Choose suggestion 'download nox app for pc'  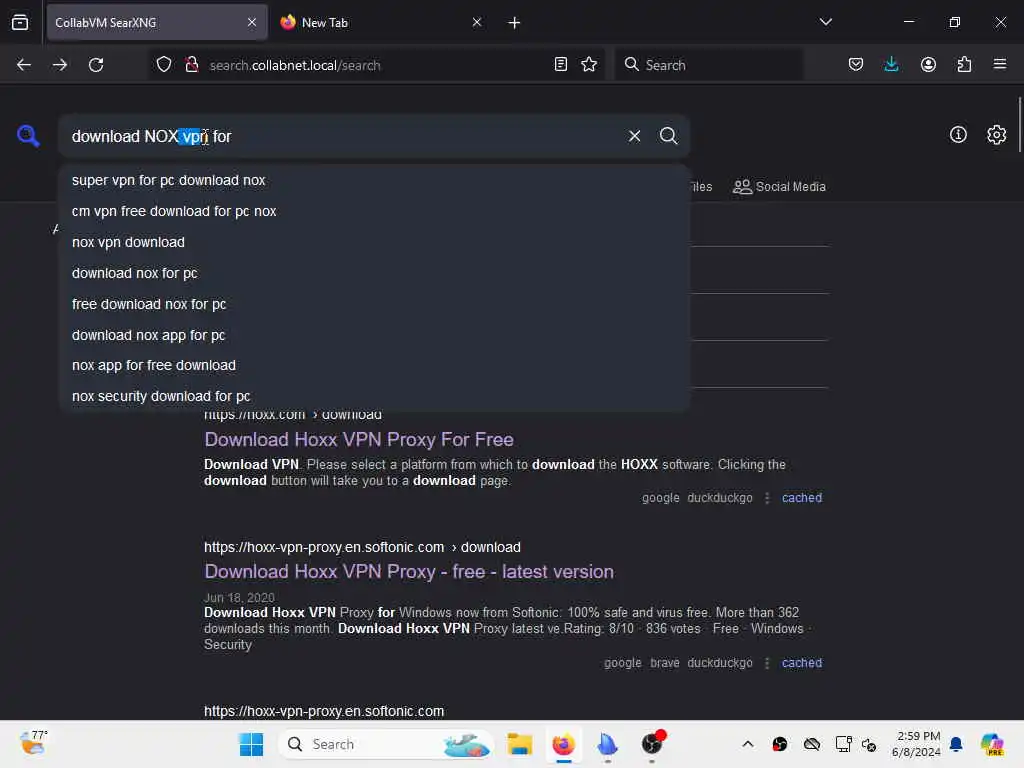point(374,335)
